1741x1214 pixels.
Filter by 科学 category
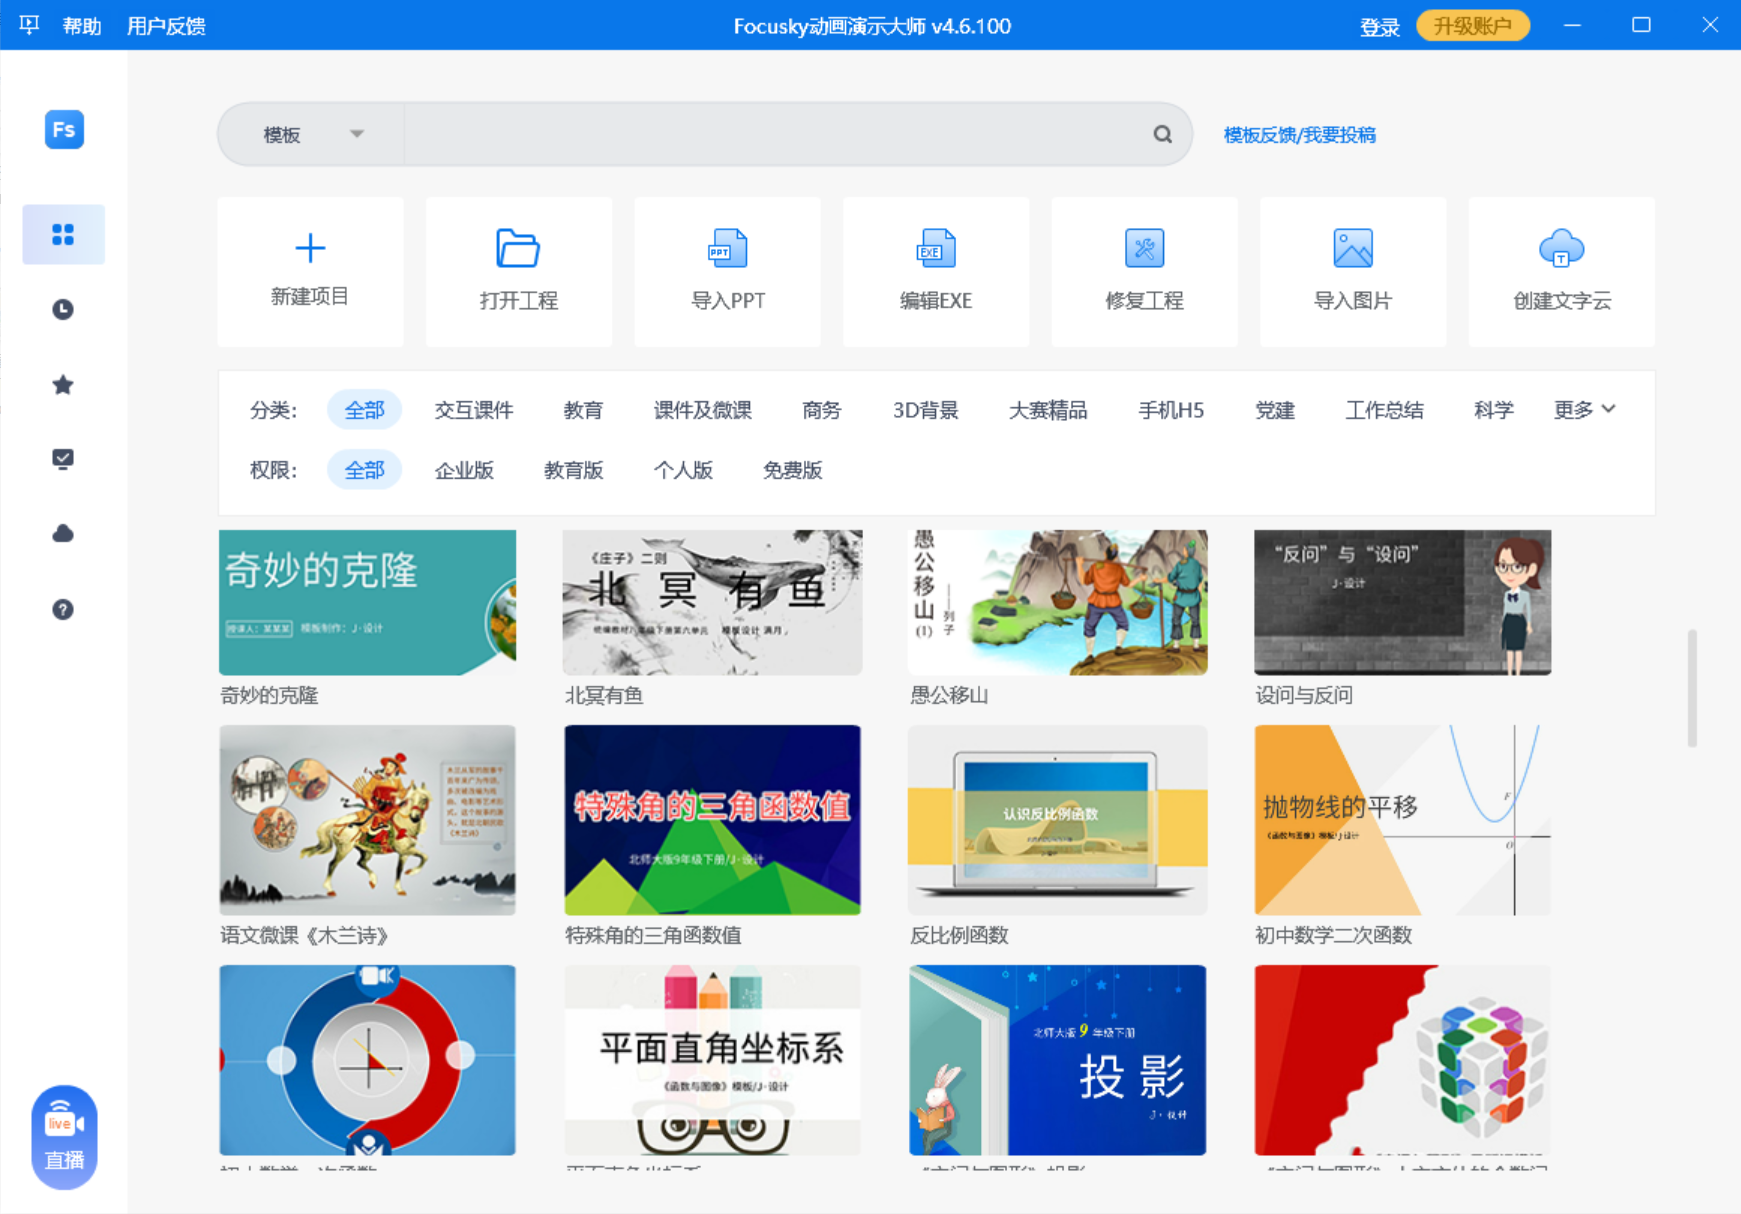(x=1493, y=410)
